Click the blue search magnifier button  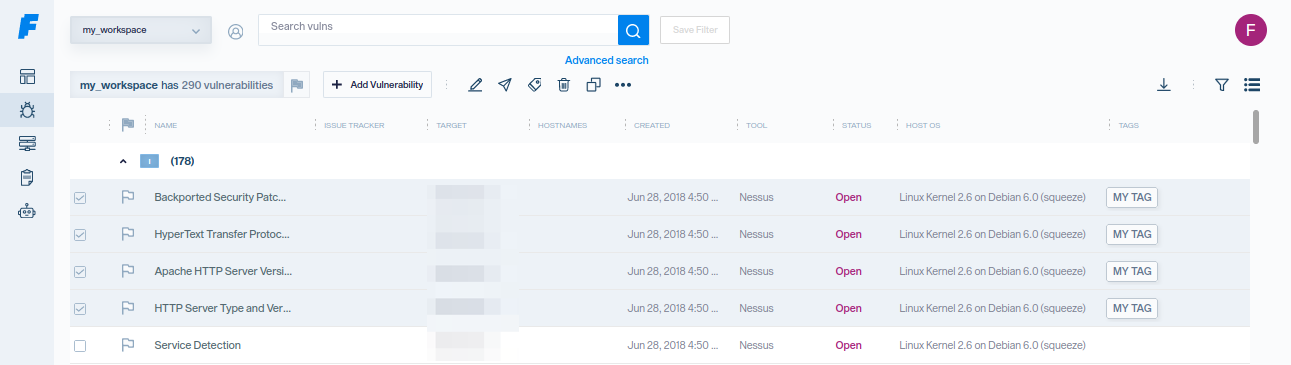click(x=633, y=30)
